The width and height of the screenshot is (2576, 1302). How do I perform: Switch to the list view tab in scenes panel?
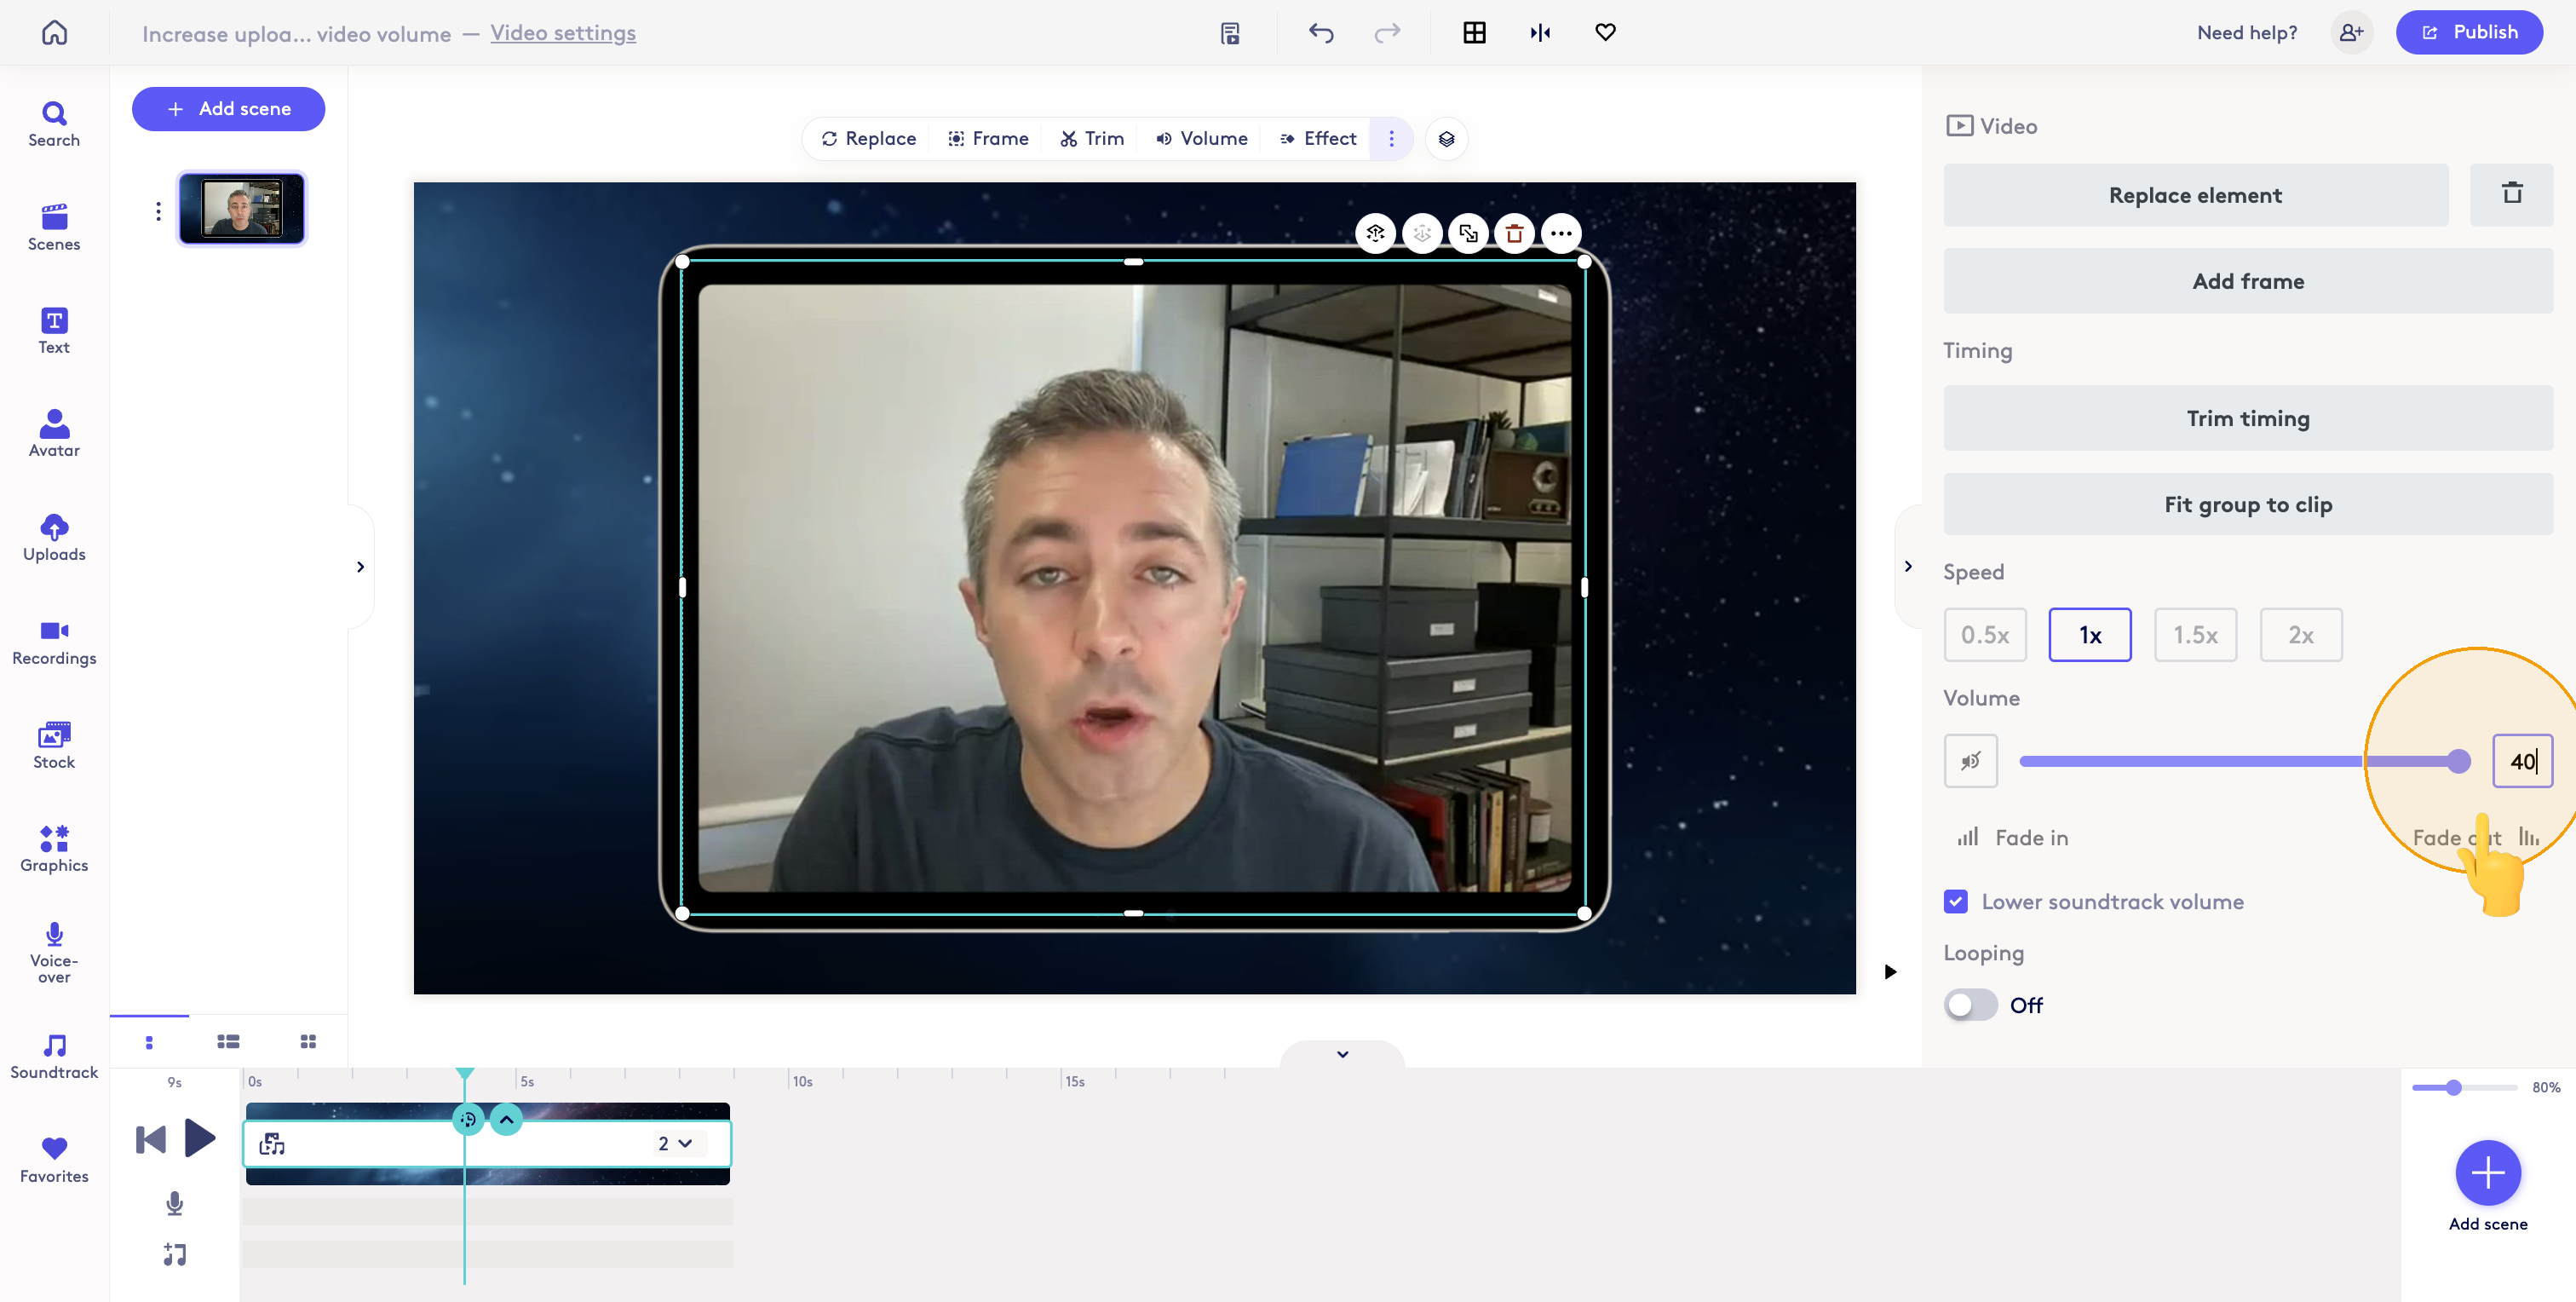(x=228, y=1042)
